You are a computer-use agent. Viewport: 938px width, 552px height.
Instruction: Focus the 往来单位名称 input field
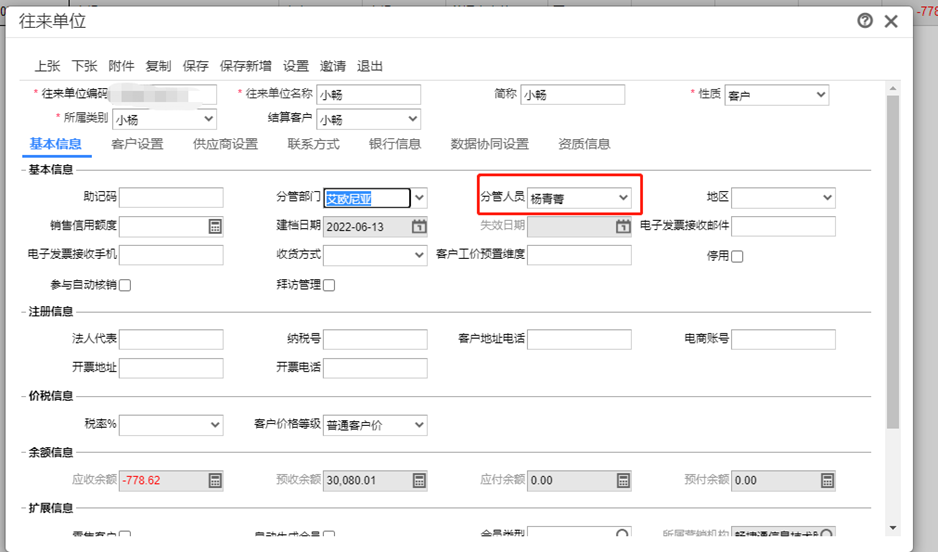click(368, 94)
